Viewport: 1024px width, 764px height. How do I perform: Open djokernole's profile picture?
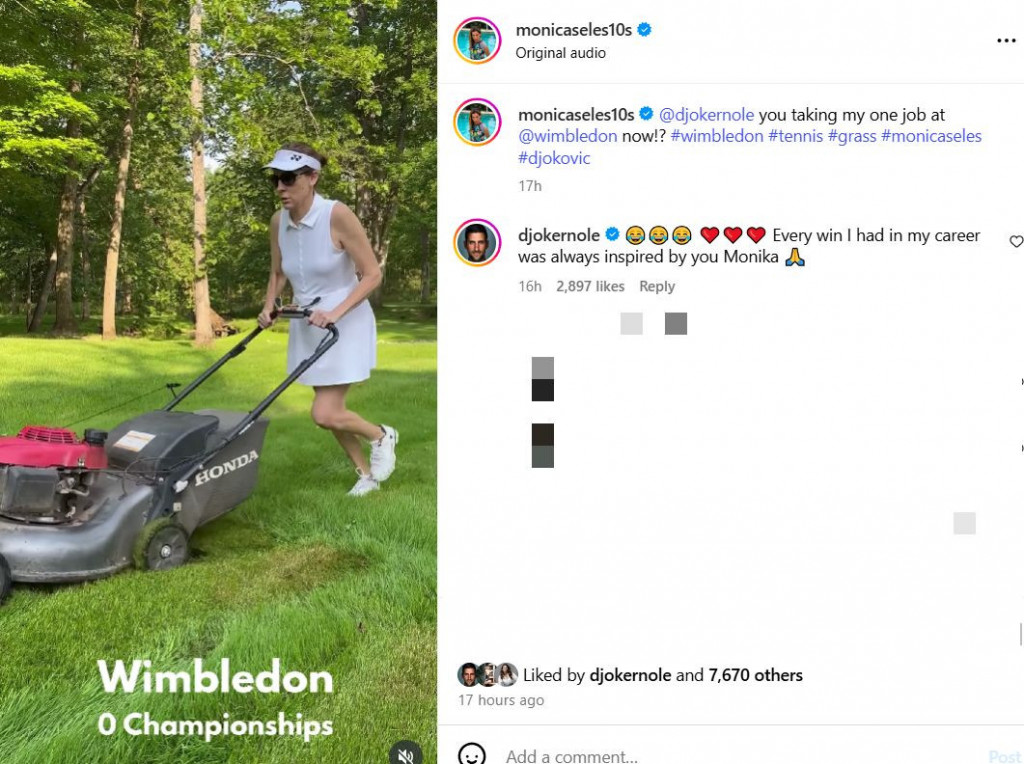coord(477,242)
